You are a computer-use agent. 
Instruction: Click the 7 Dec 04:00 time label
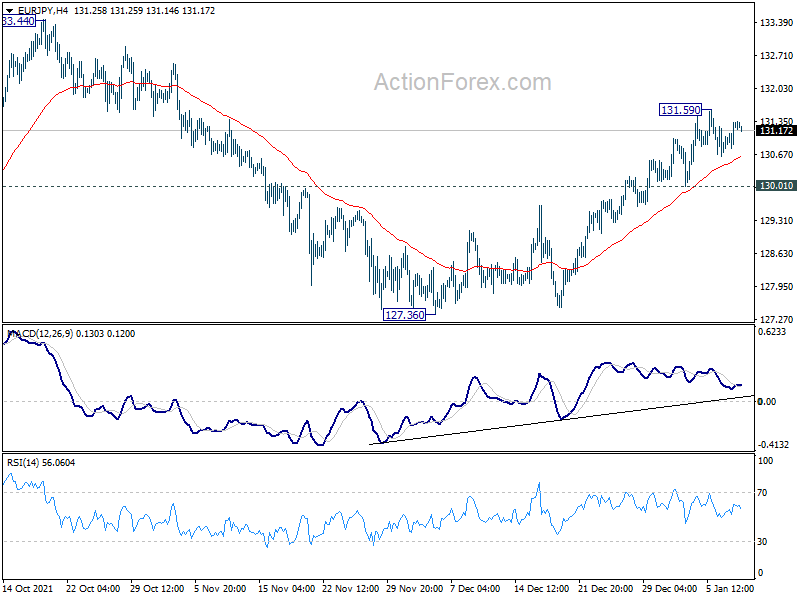(476, 588)
